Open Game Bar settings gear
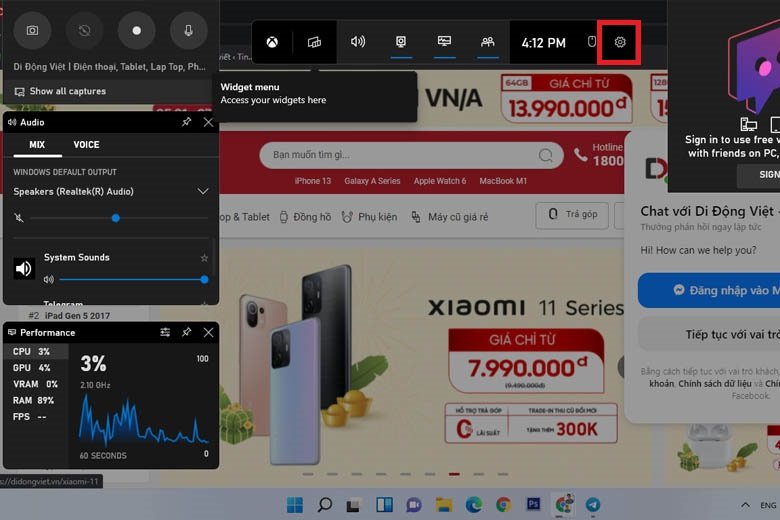780x520 pixels. [620, 43]
